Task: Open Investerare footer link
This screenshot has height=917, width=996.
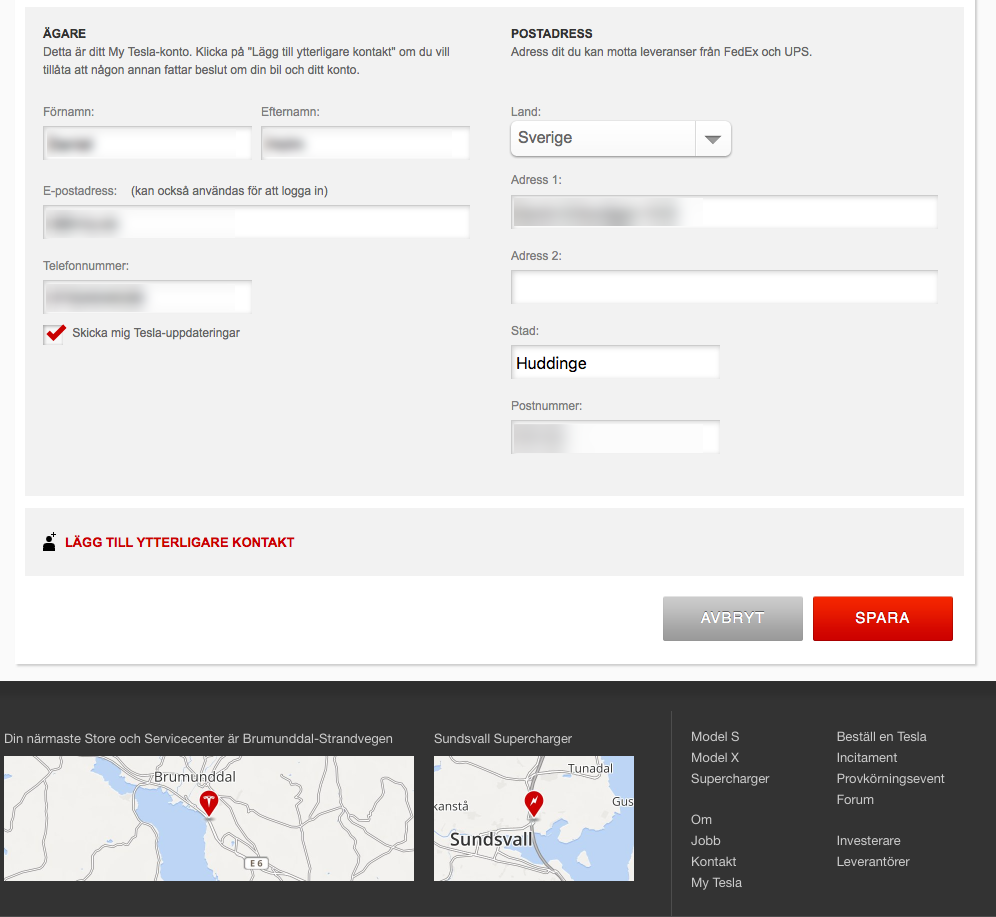Action: pos(868,841)
